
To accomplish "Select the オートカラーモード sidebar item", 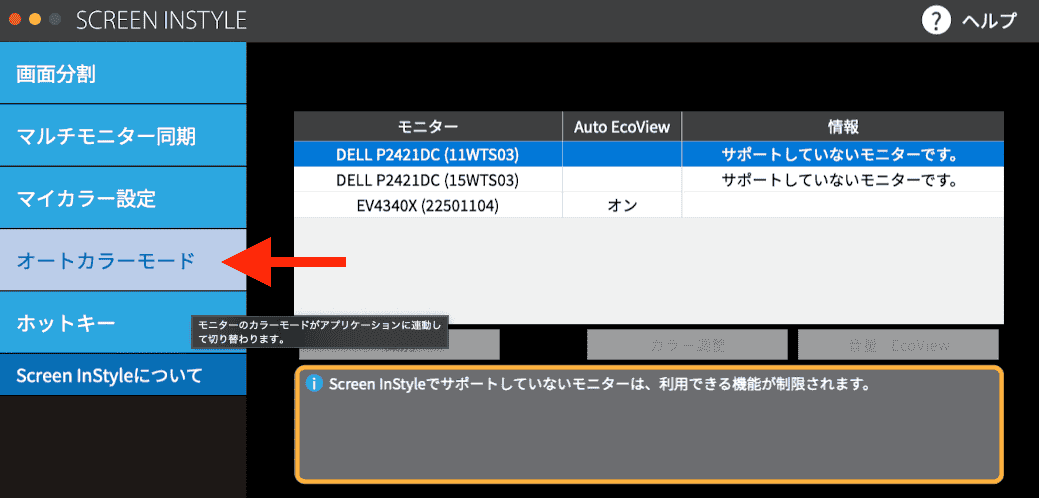I will 123,260.
